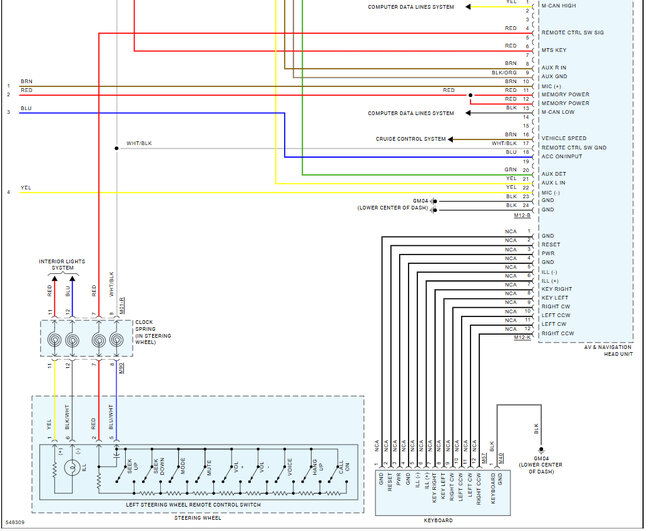
Task: Select the RIGHT CW label in head unit
Action: (x=556, y=306)
